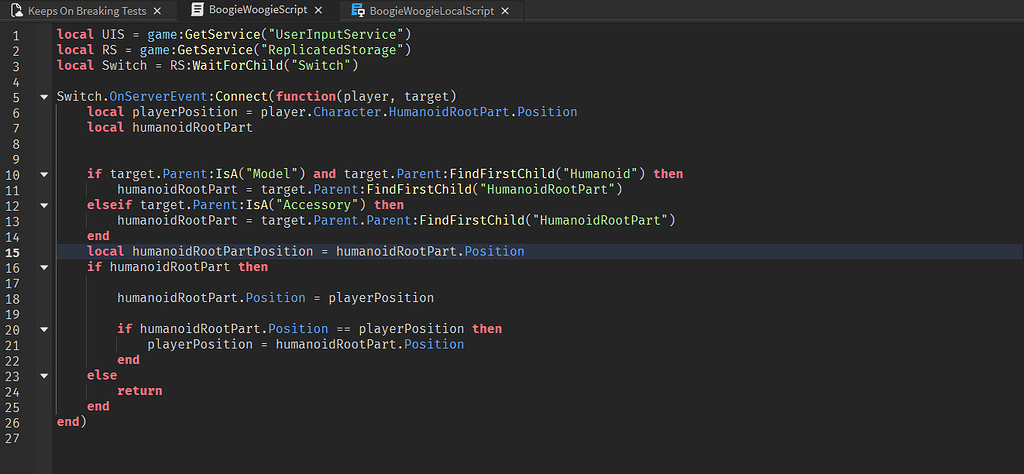Click the end keyword on line 14
The image size is (1024, 474).
(99, 236)
